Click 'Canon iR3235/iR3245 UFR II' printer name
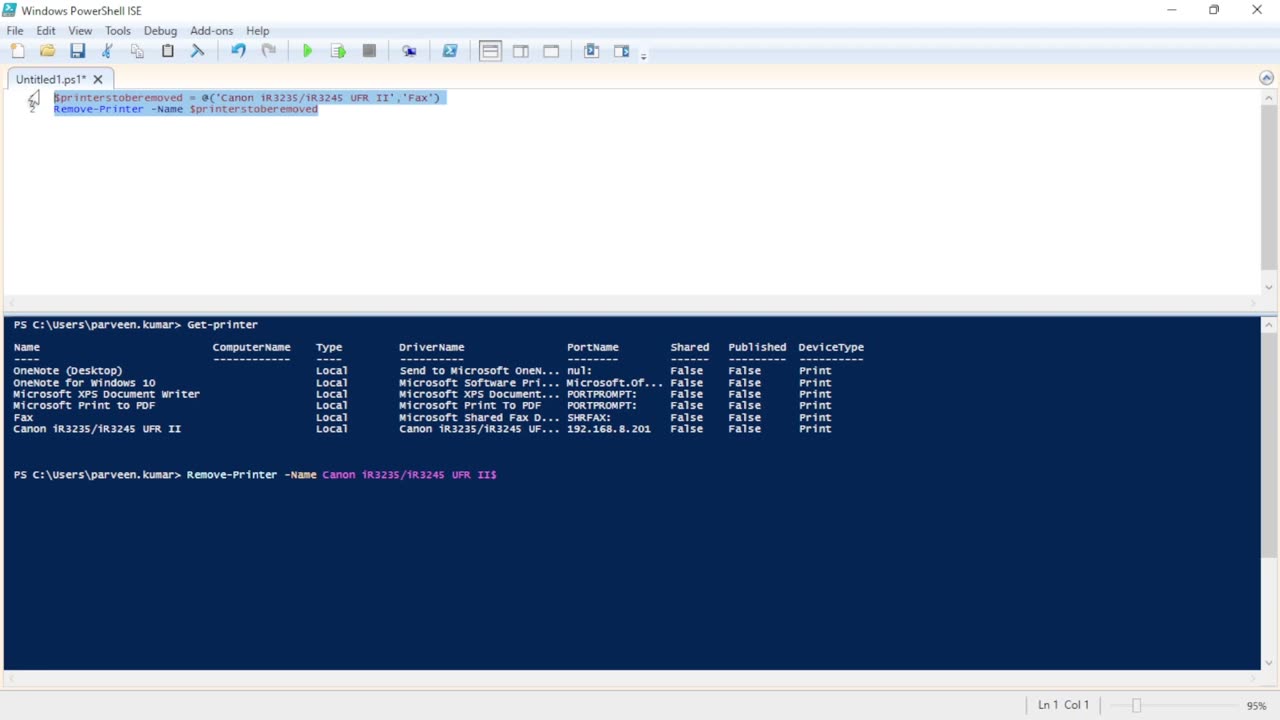The image size is (1280, 720). click(97, 428)
